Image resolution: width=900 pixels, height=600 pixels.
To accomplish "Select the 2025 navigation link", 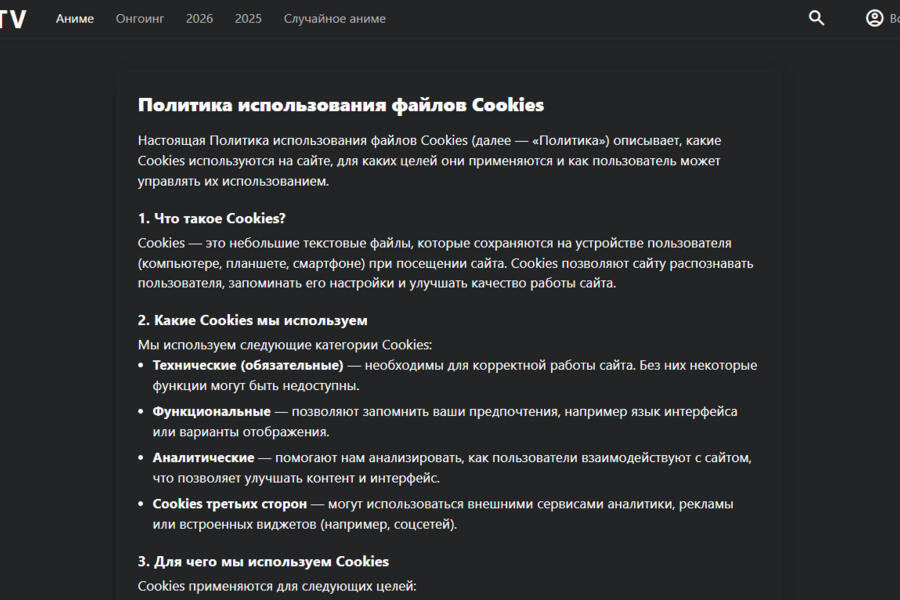I will tap(248, 19).
